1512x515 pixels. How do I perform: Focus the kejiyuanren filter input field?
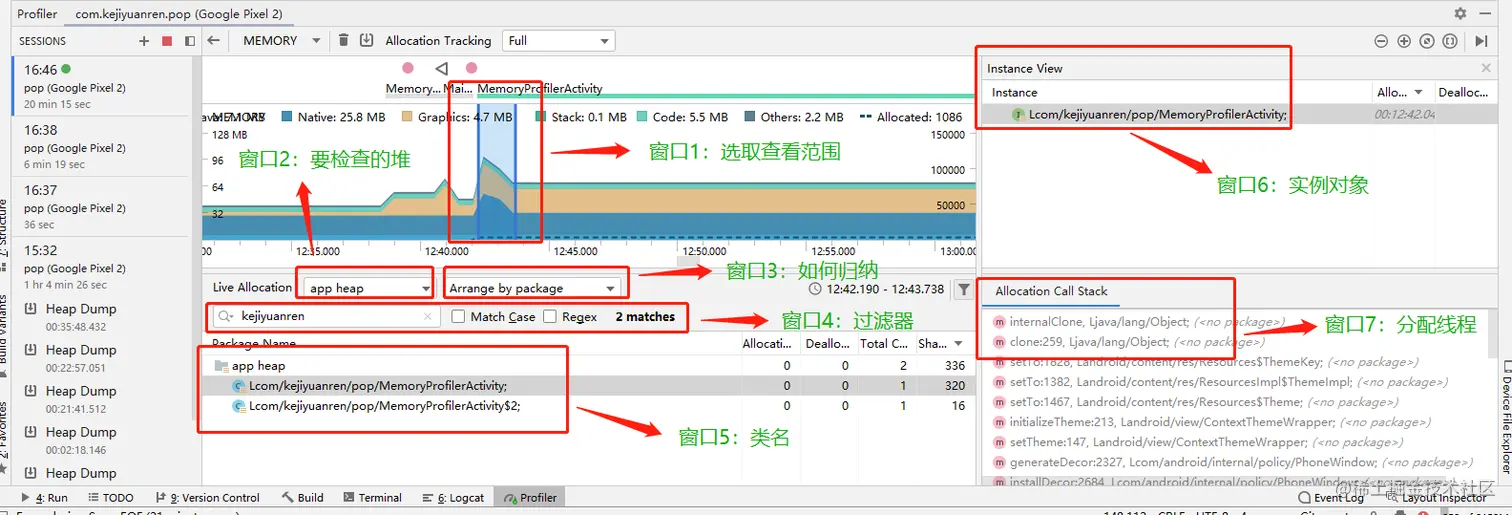click(326, 316)
